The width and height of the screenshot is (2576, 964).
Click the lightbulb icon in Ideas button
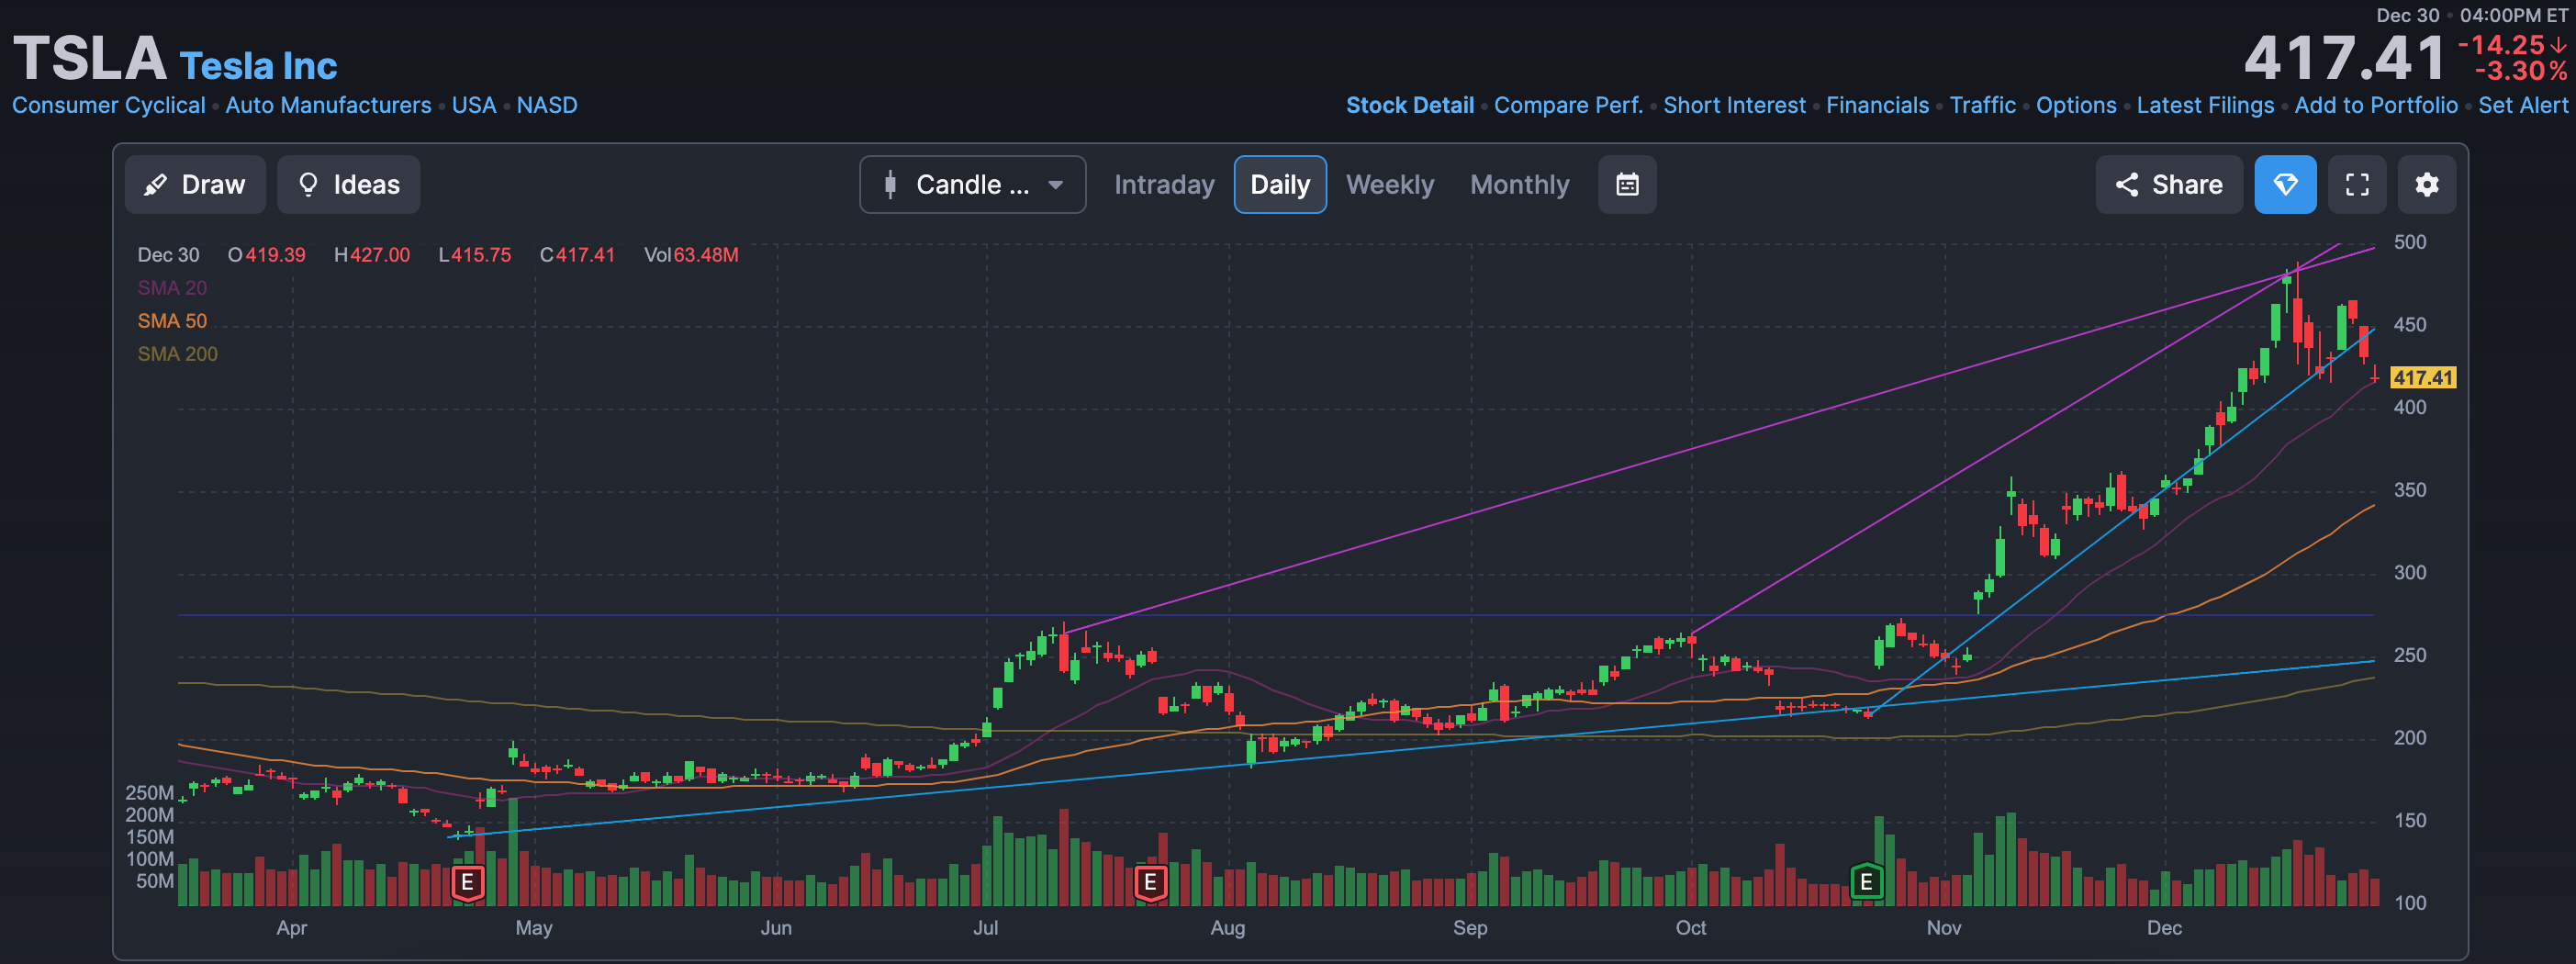pyautogui.click(x=308, y=185)
